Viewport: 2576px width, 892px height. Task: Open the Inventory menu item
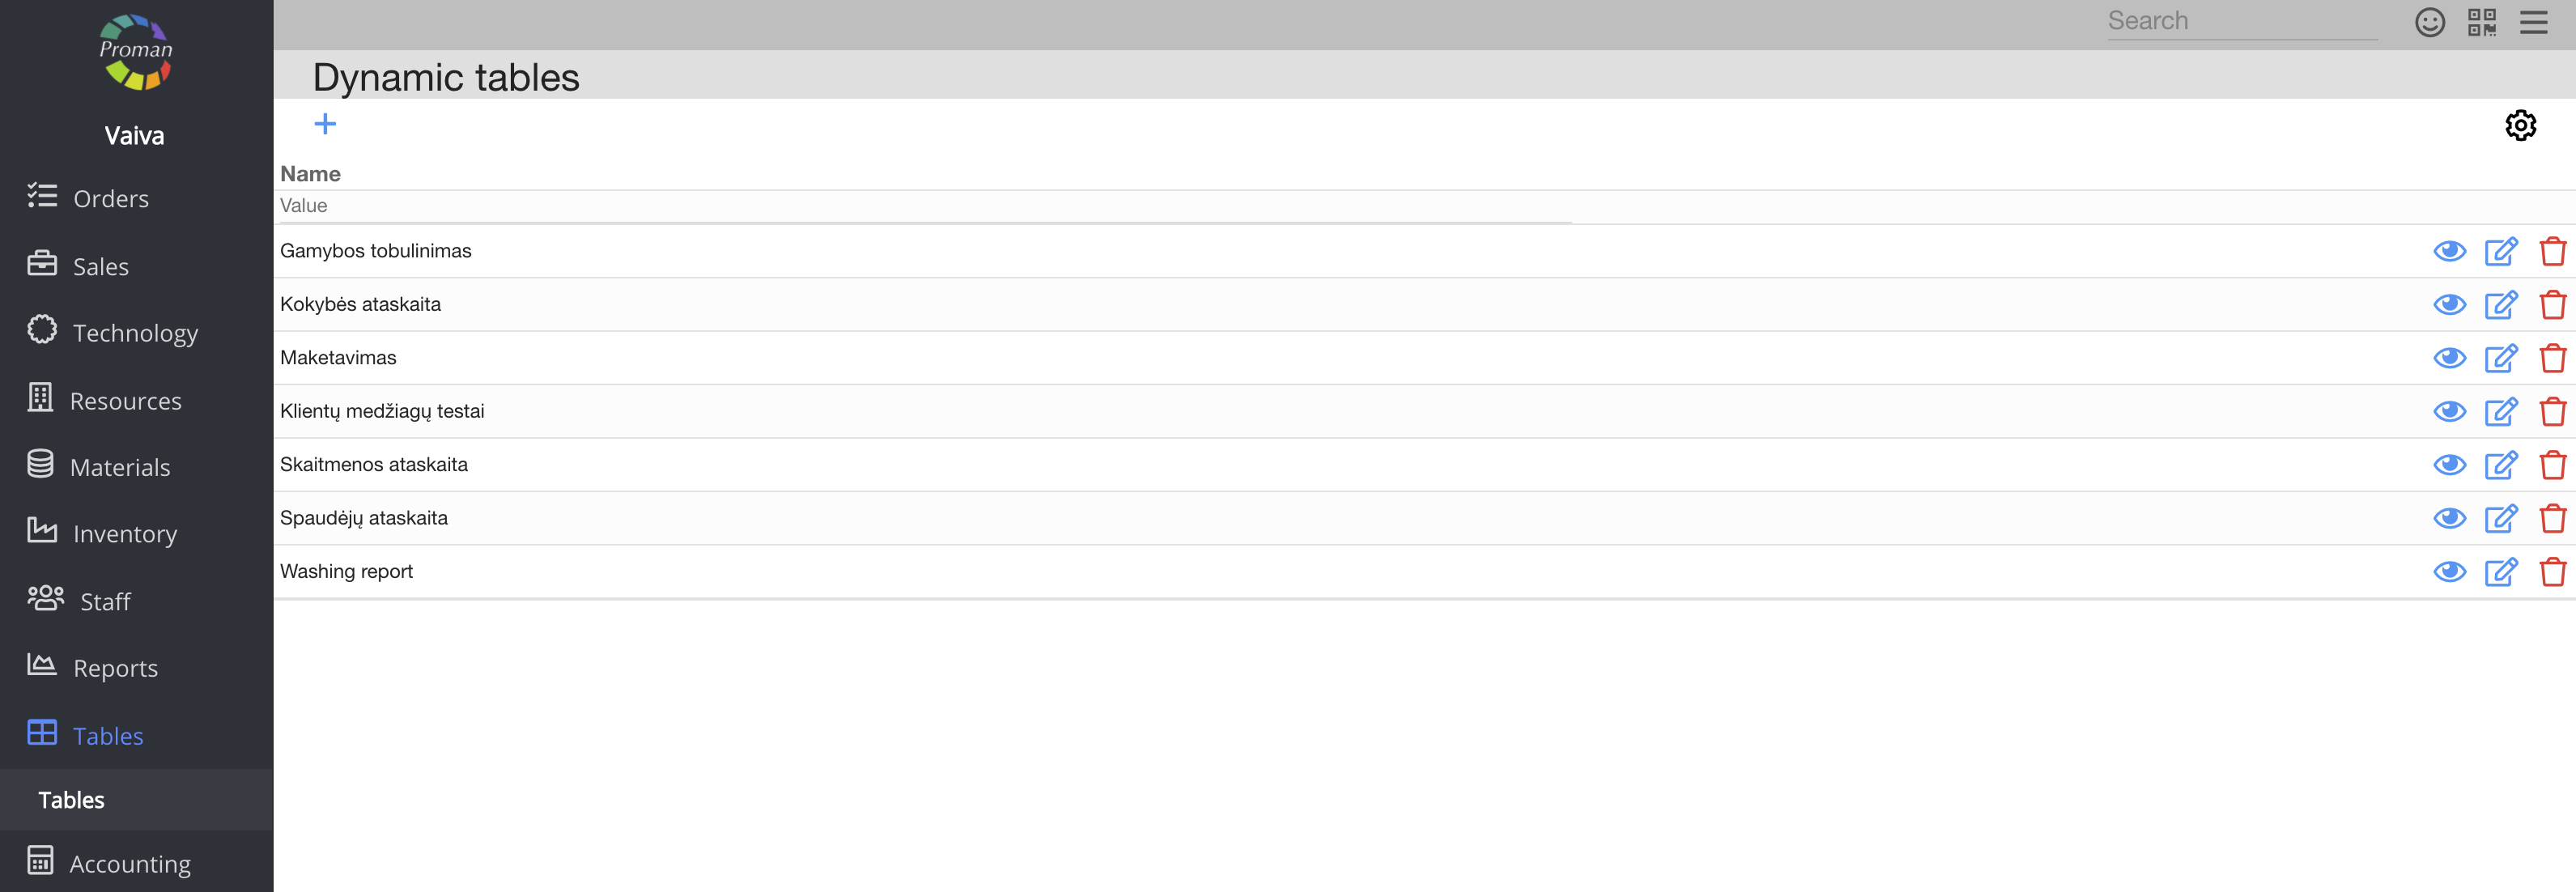(x=124, y=534)
